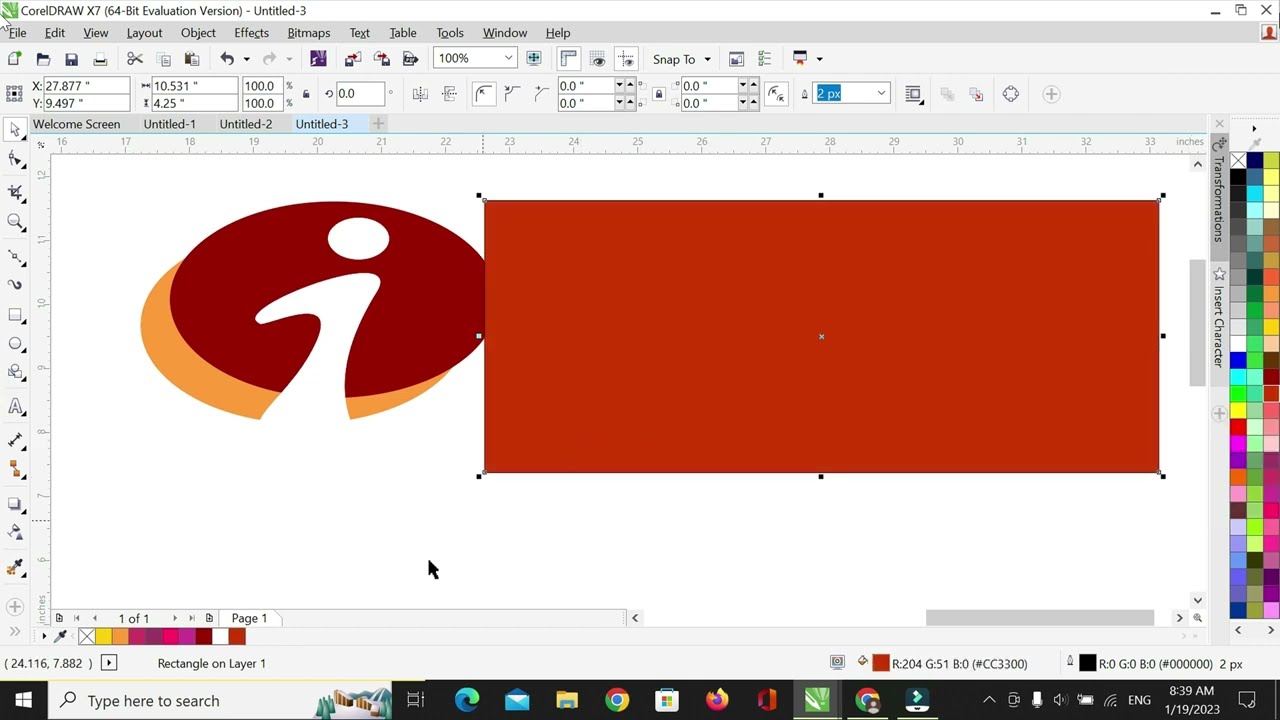1280x720 pixels.
Task: Select Round corner type
Action: click(484, 94)
